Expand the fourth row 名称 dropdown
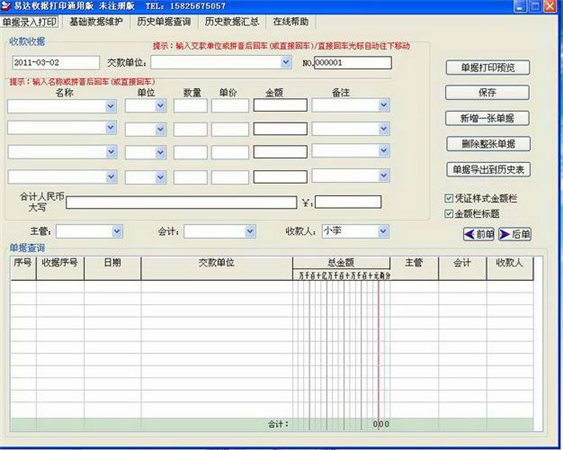 (x=111, y=177)
